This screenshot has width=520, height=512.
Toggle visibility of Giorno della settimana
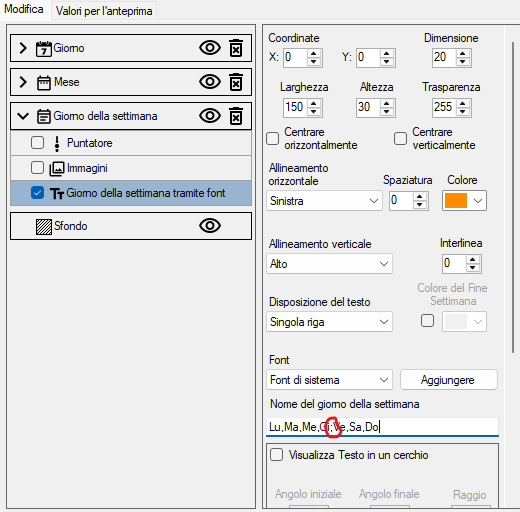tap(210, 116)
